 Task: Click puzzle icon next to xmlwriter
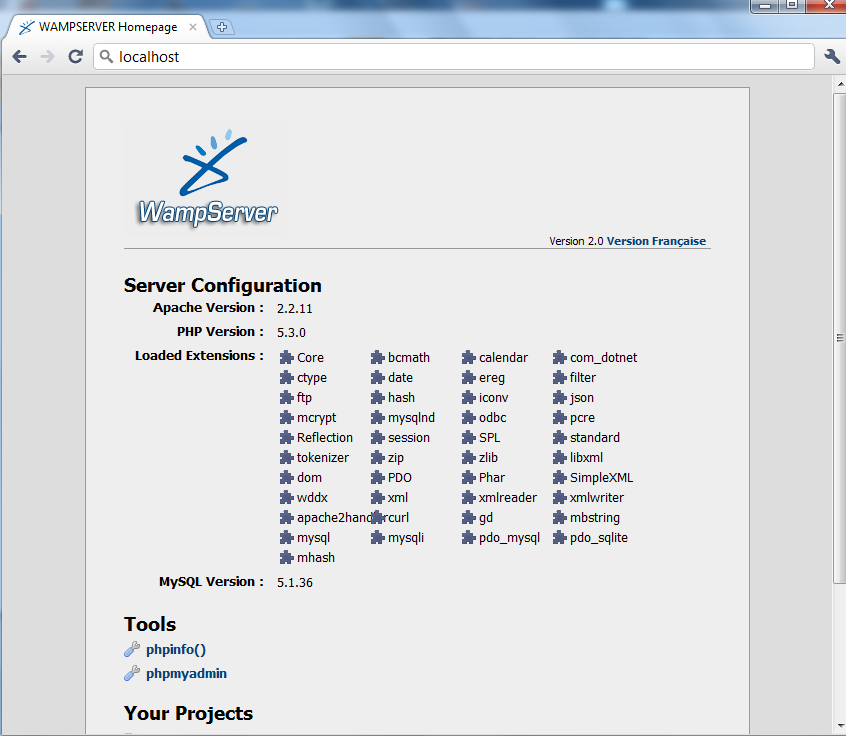[x=560, y=498]
